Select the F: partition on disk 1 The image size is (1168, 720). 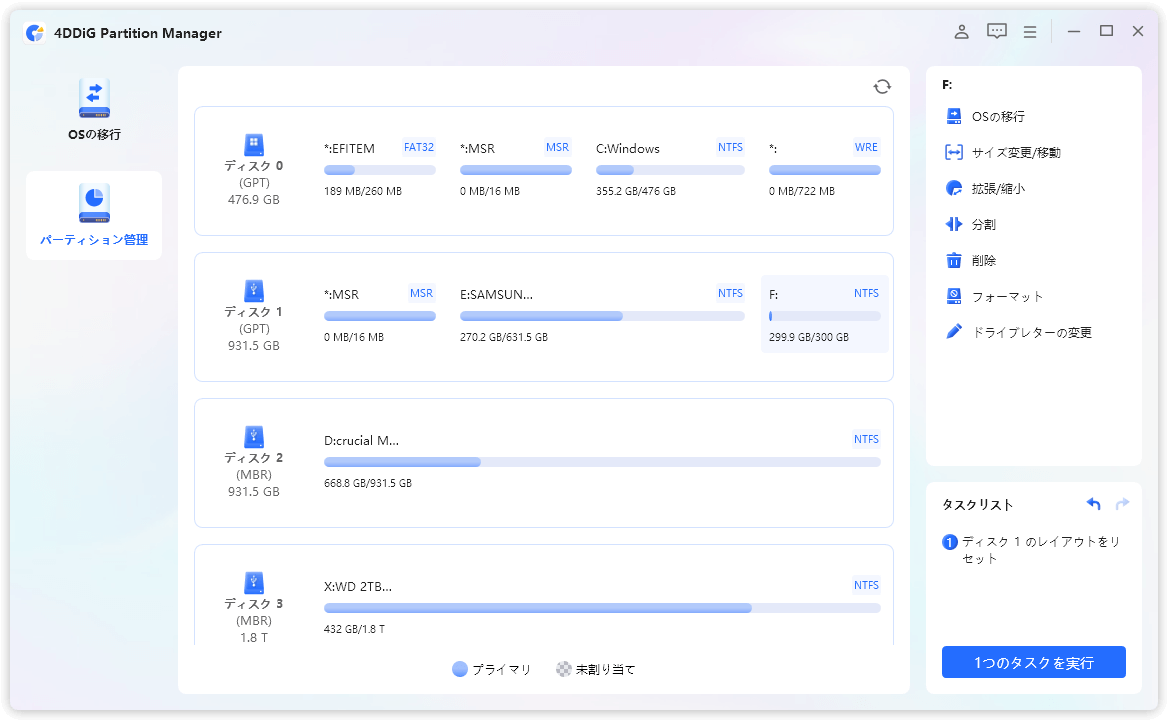825,314
